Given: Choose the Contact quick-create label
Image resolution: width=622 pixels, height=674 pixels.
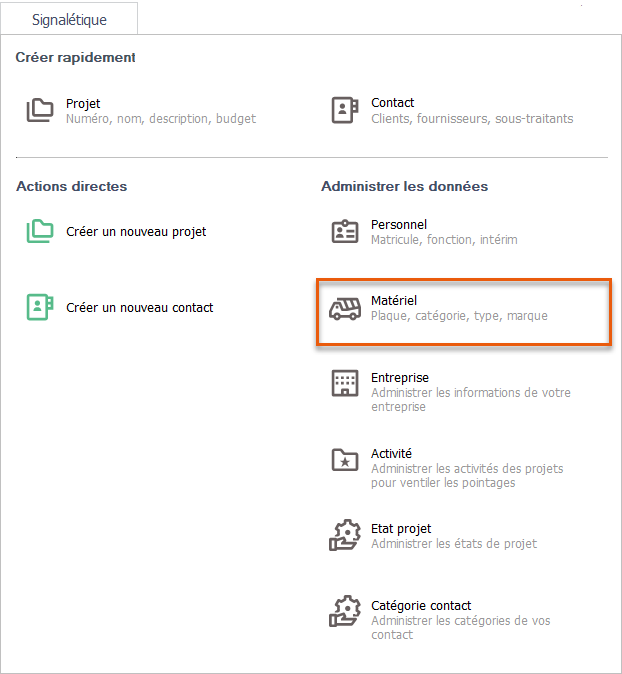Looking at the screenshot, I should [392, 103].
